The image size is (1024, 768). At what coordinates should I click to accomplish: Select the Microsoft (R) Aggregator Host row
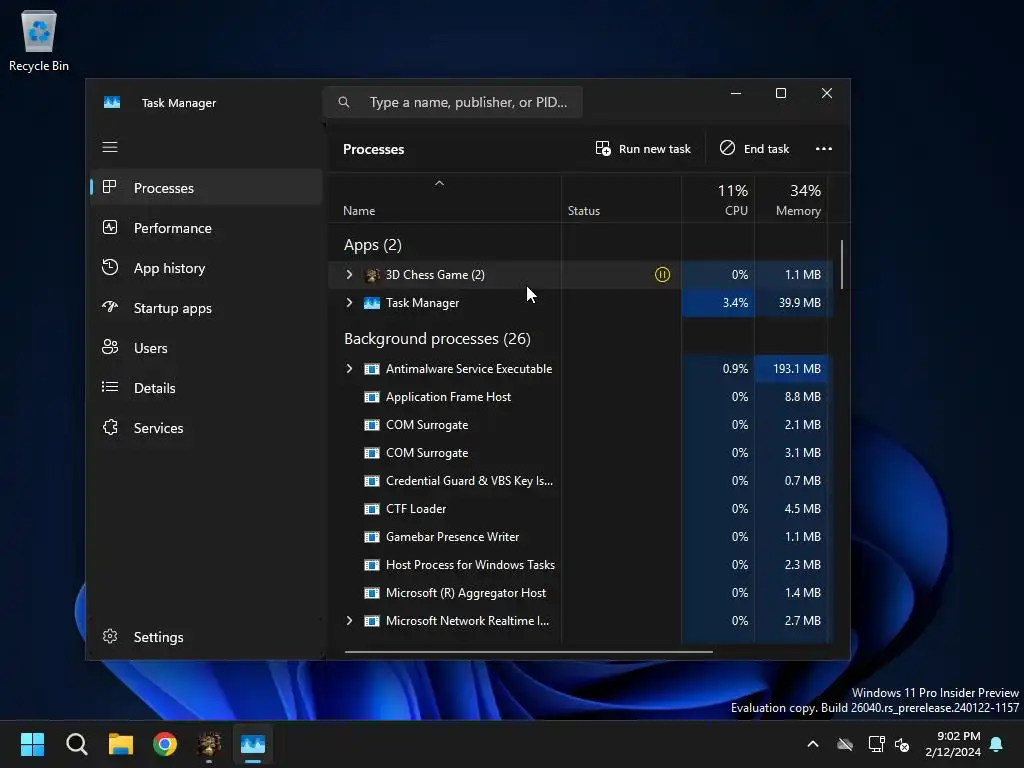pyautogui.click(x=581, y=593)
